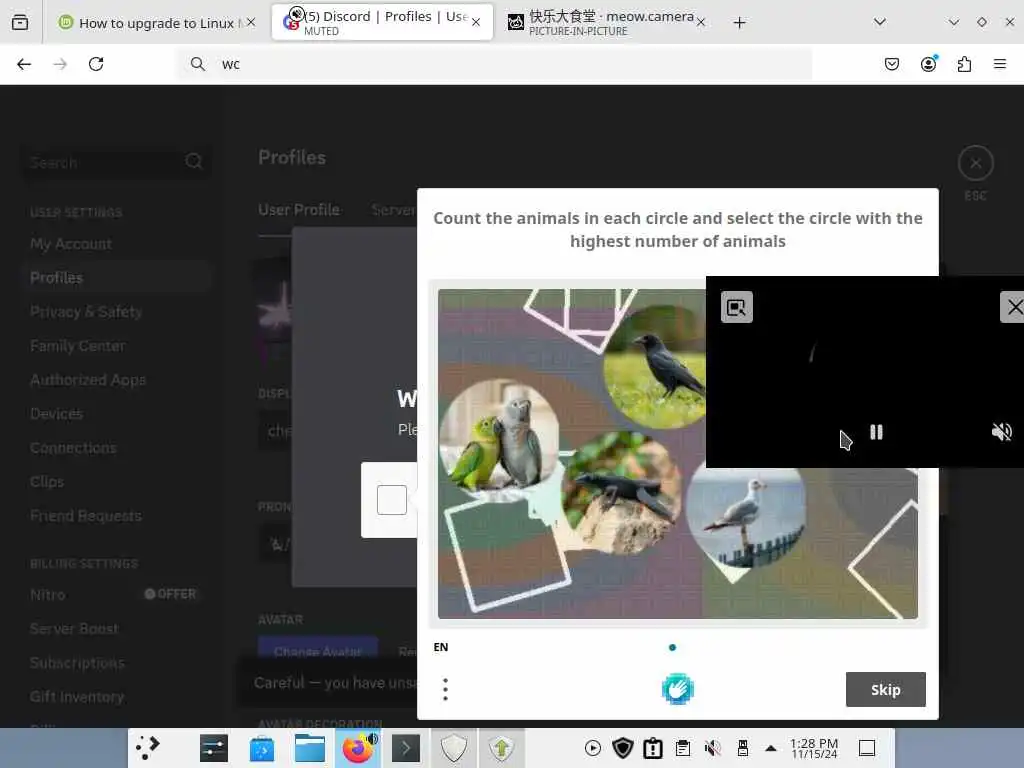Select circle with black bird on rock

pos(621,492)
